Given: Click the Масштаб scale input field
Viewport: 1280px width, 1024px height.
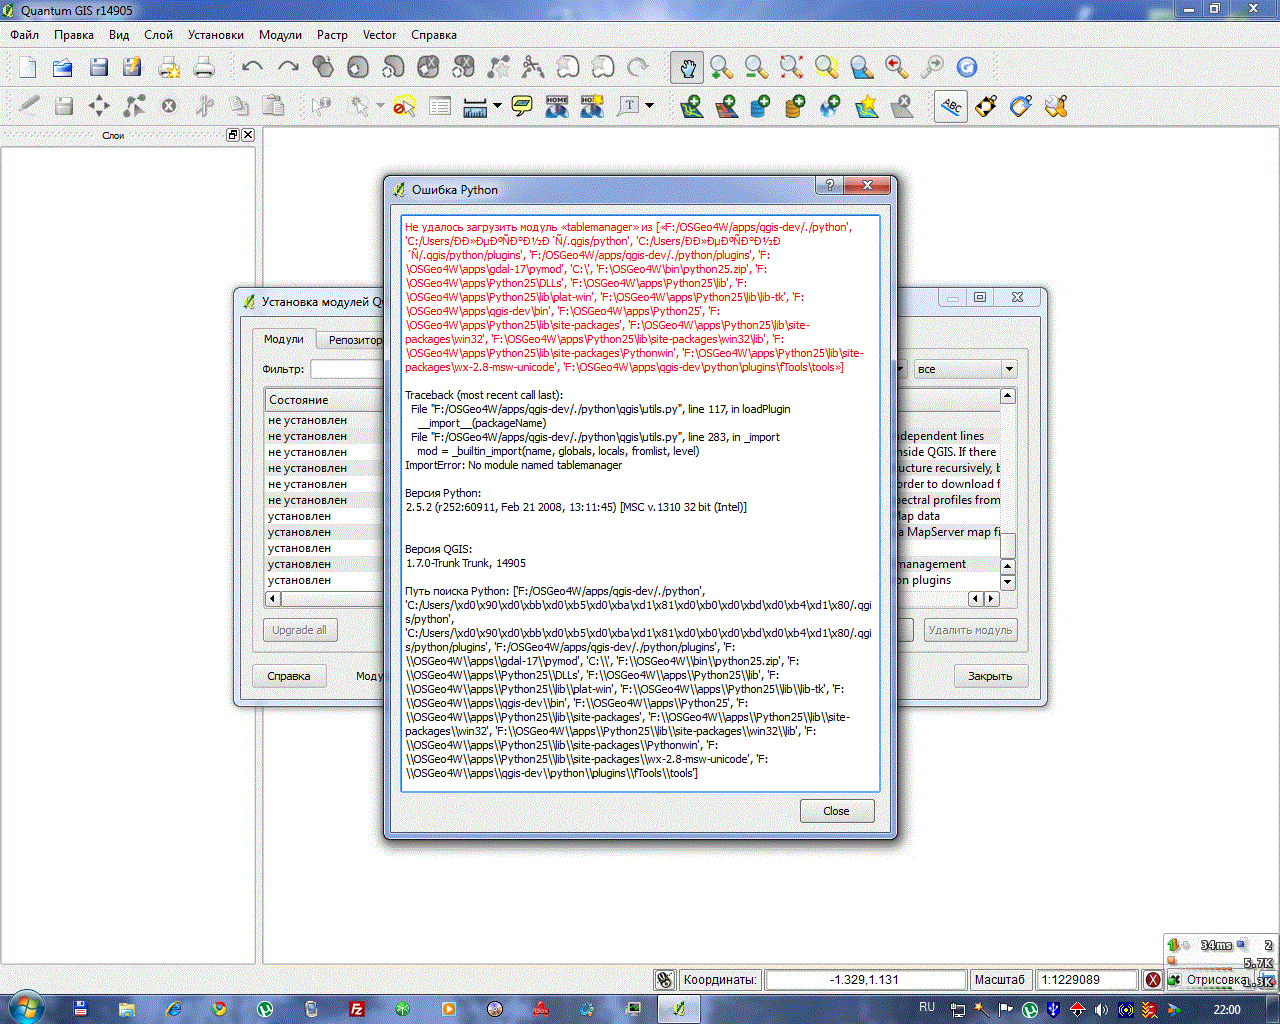Looking at the screenshot, I should pos(1085,980).
